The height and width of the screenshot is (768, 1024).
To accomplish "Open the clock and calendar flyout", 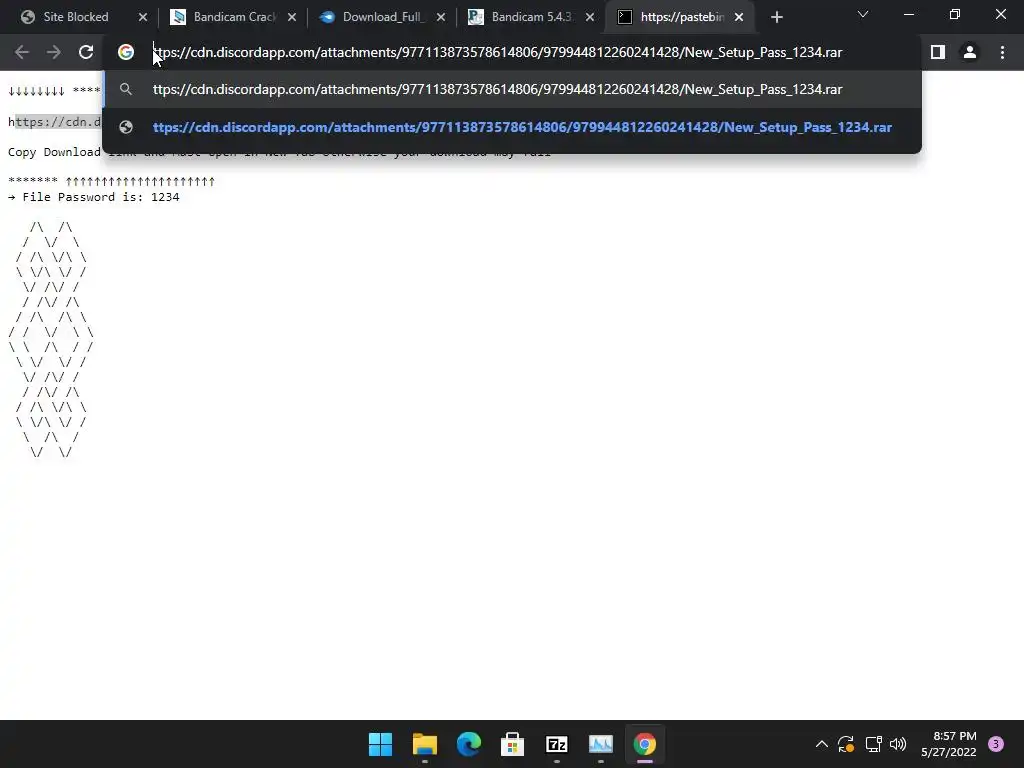I will (949, 744).
